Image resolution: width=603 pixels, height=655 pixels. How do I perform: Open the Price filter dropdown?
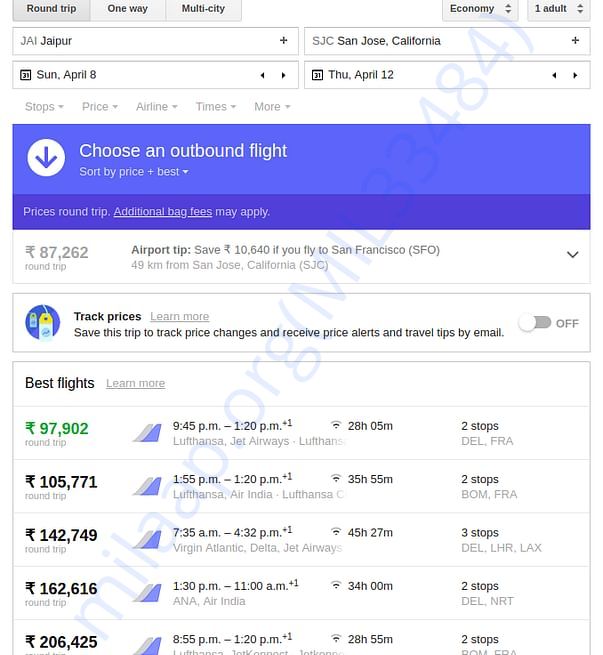[x=100, y=107]
